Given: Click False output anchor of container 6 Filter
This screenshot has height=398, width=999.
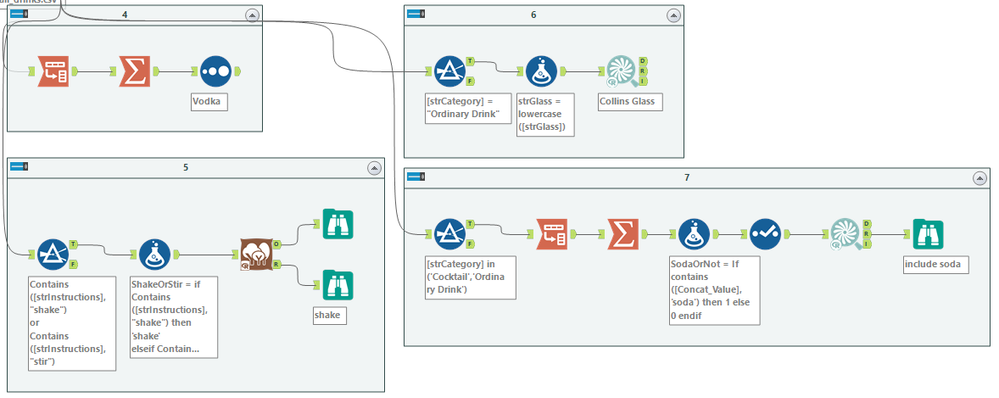Looking at the screenshot, I should click(470, 81).
